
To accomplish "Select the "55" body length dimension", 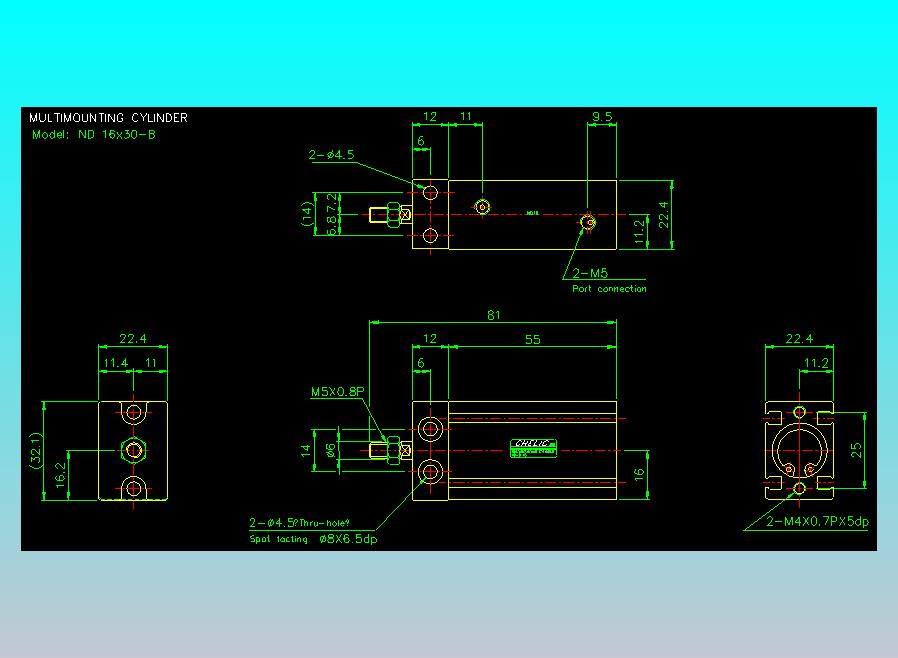I will [x=533, y=340].
